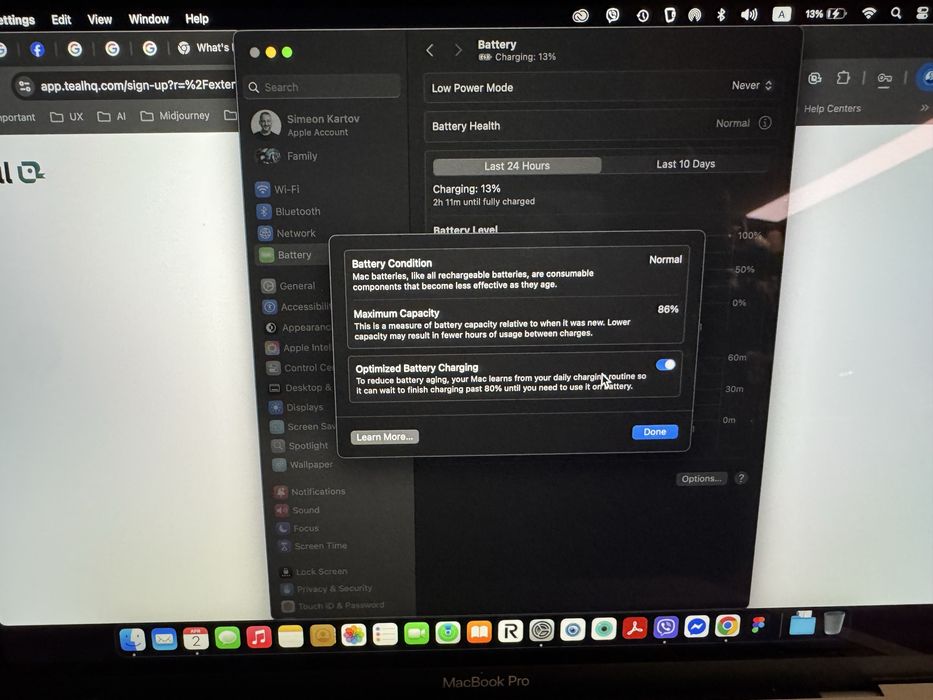
Task: Open the Window menu
Action: pos(149,19)
